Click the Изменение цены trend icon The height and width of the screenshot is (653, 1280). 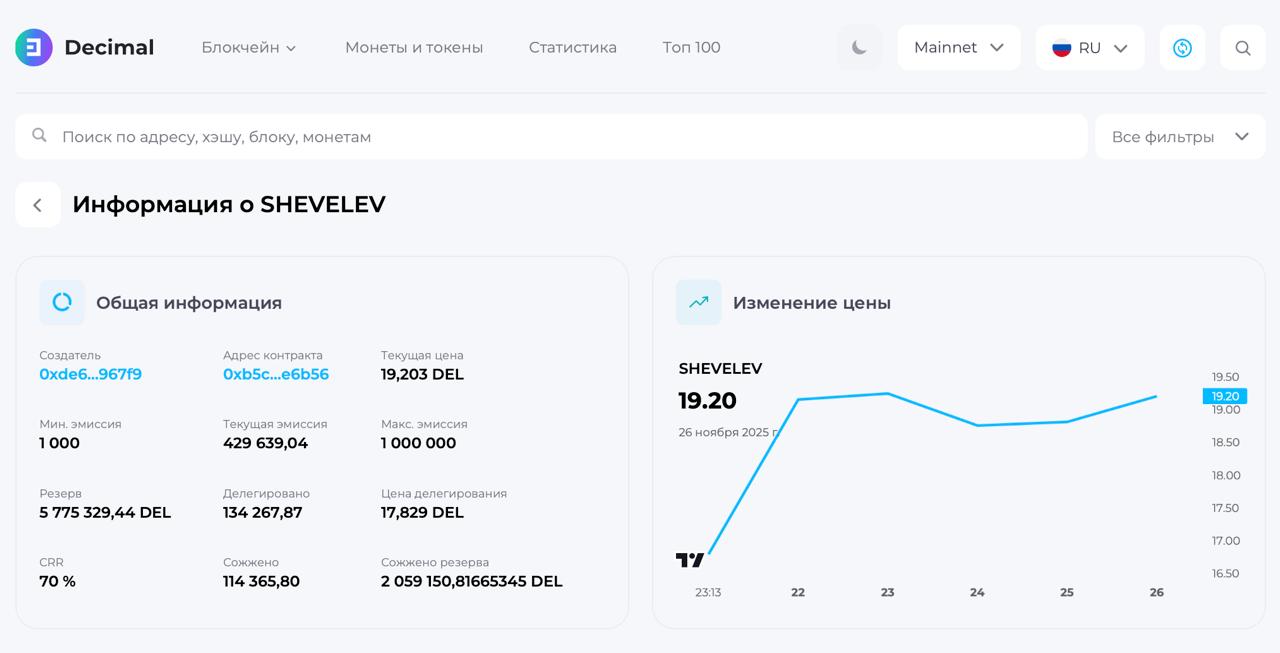click(698, 302)
